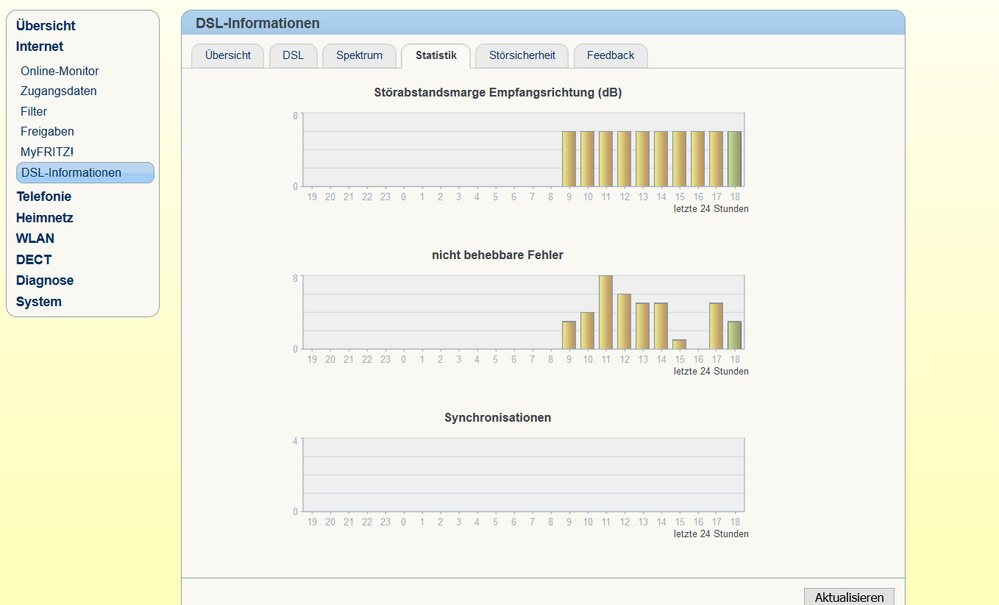This screenshot has height=605, width=999.
Task: Open the Filter submenu item
Action: [x=33, y=112]
